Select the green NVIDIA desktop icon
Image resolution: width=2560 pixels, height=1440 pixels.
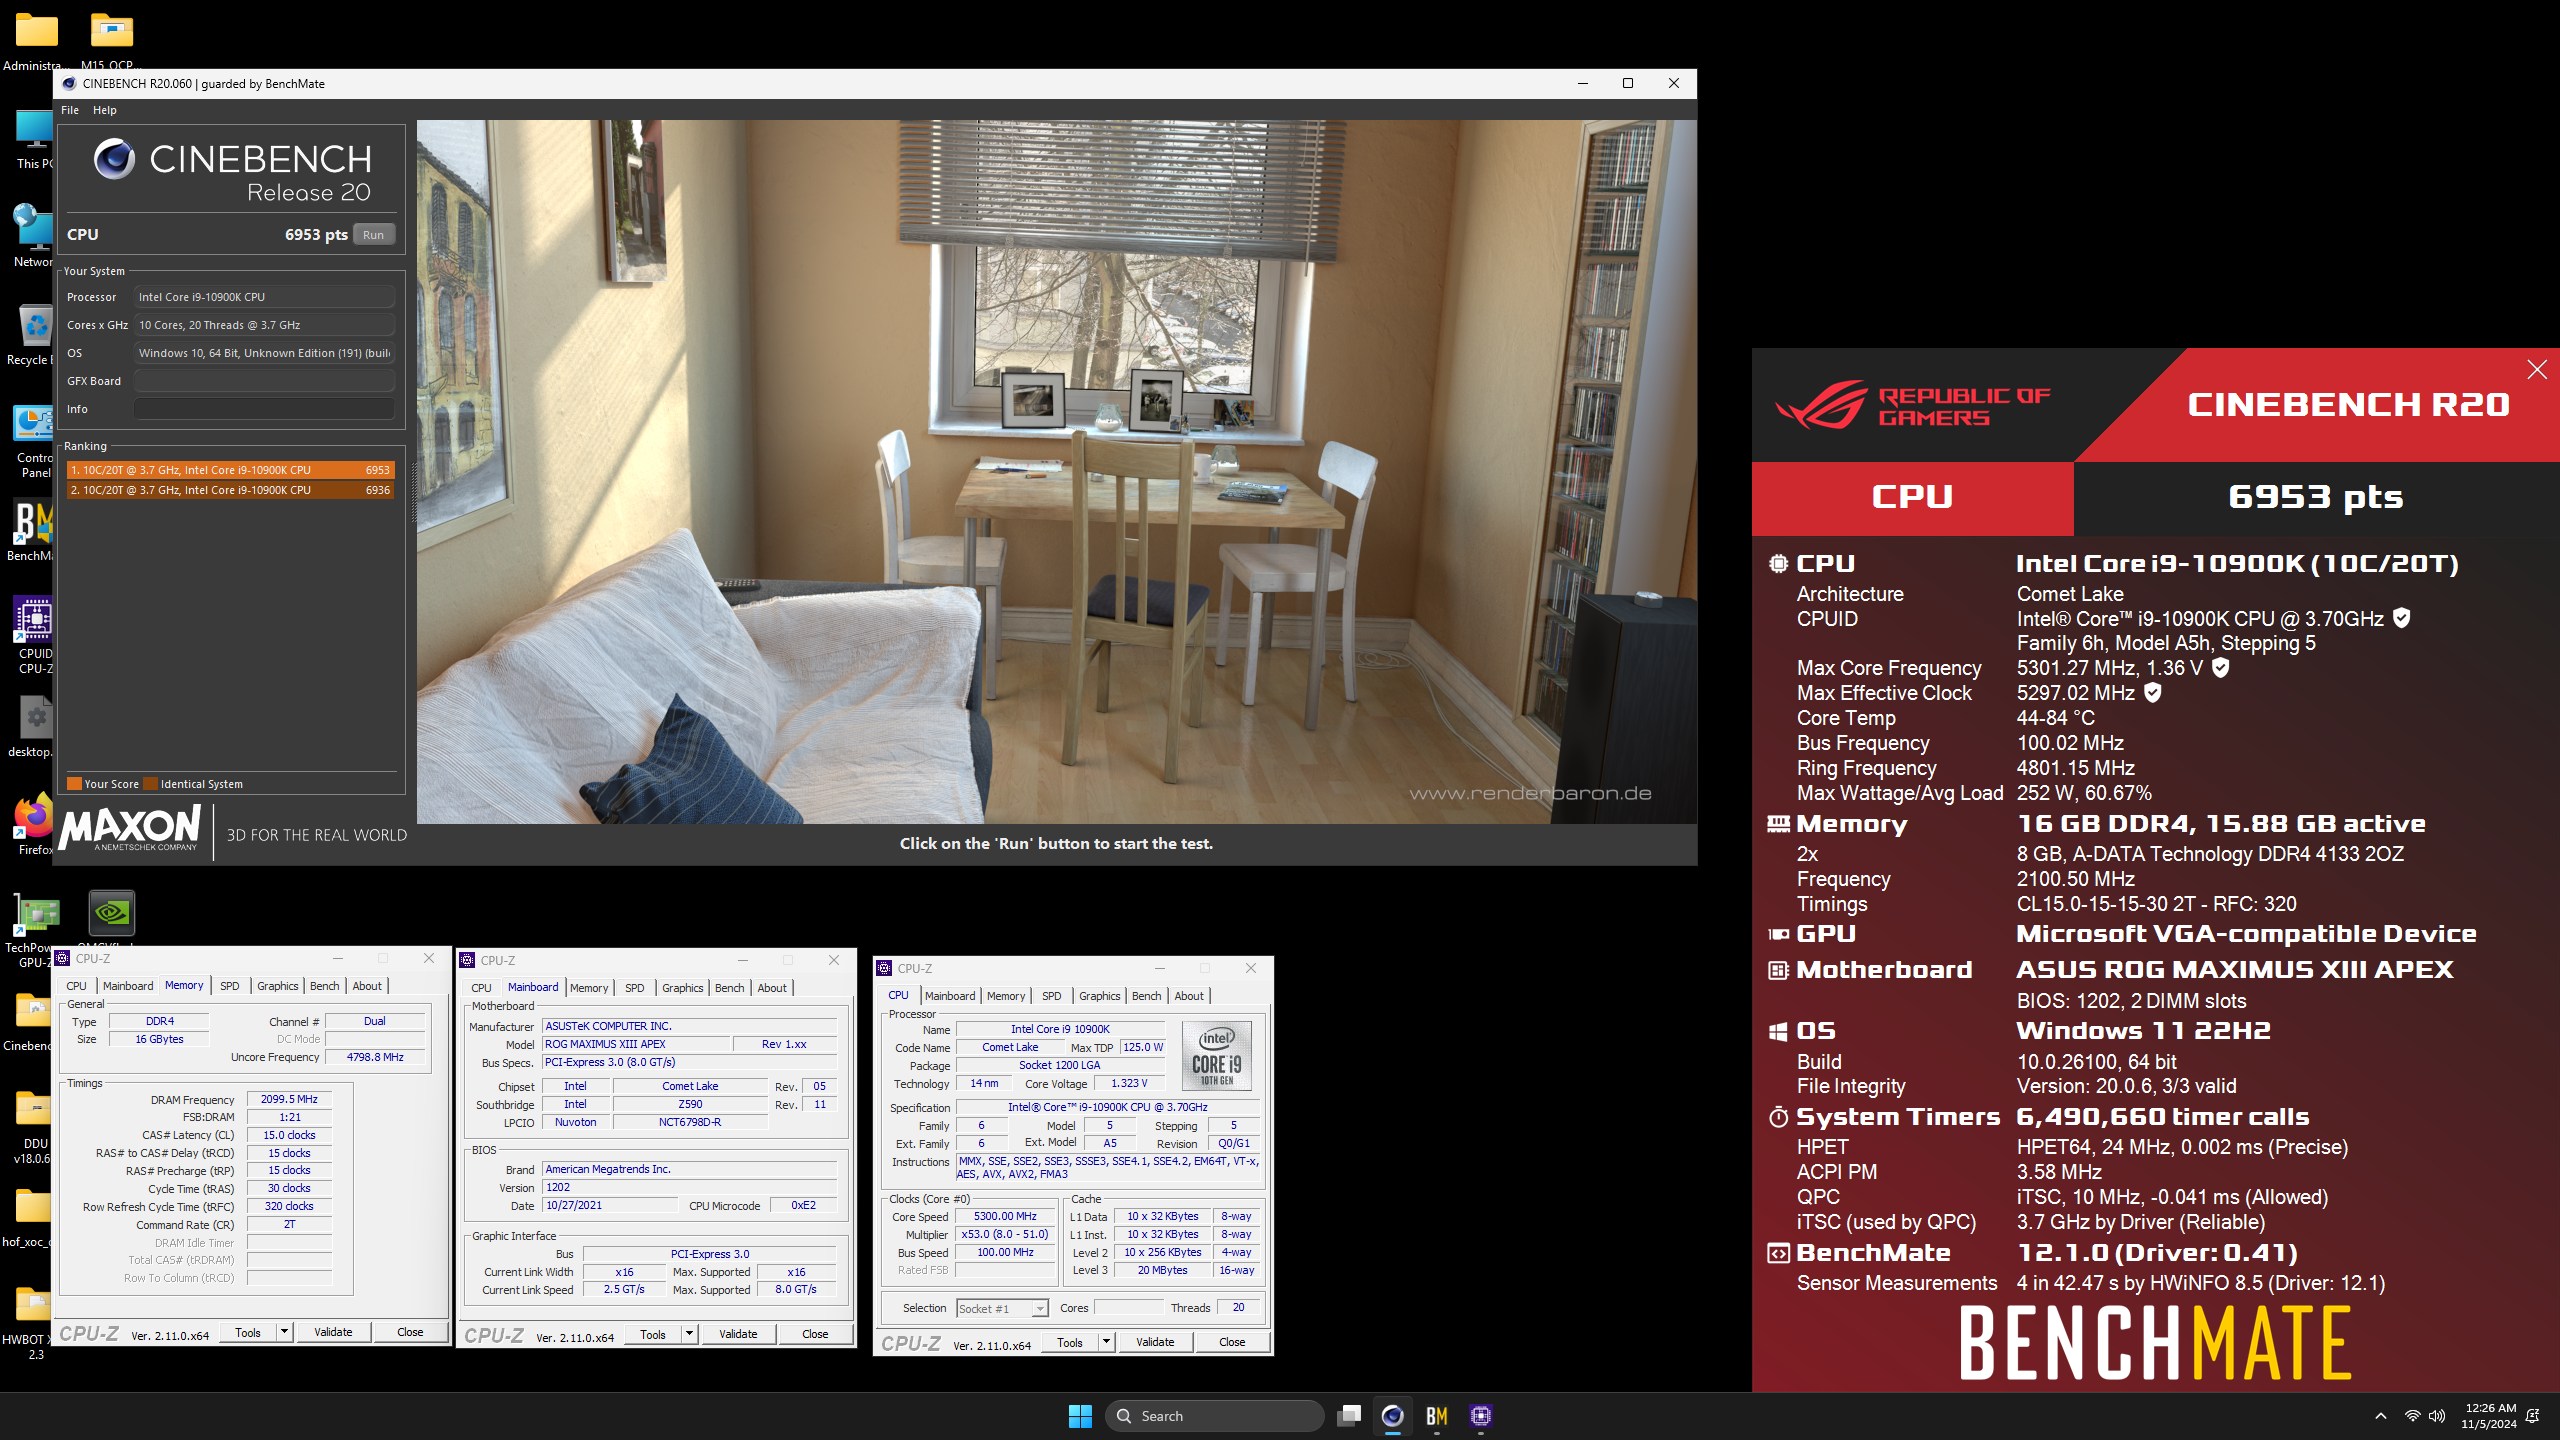(x=111, y=912)
